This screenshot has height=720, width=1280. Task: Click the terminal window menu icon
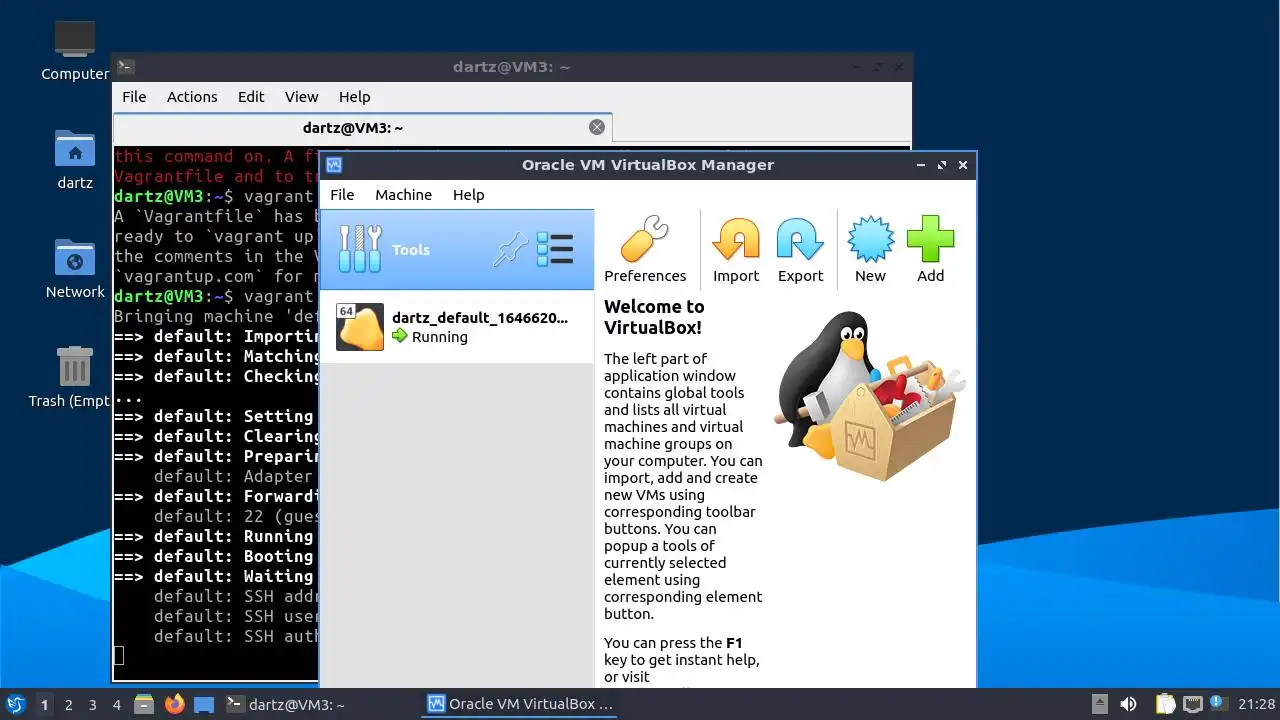pos(126,67)
